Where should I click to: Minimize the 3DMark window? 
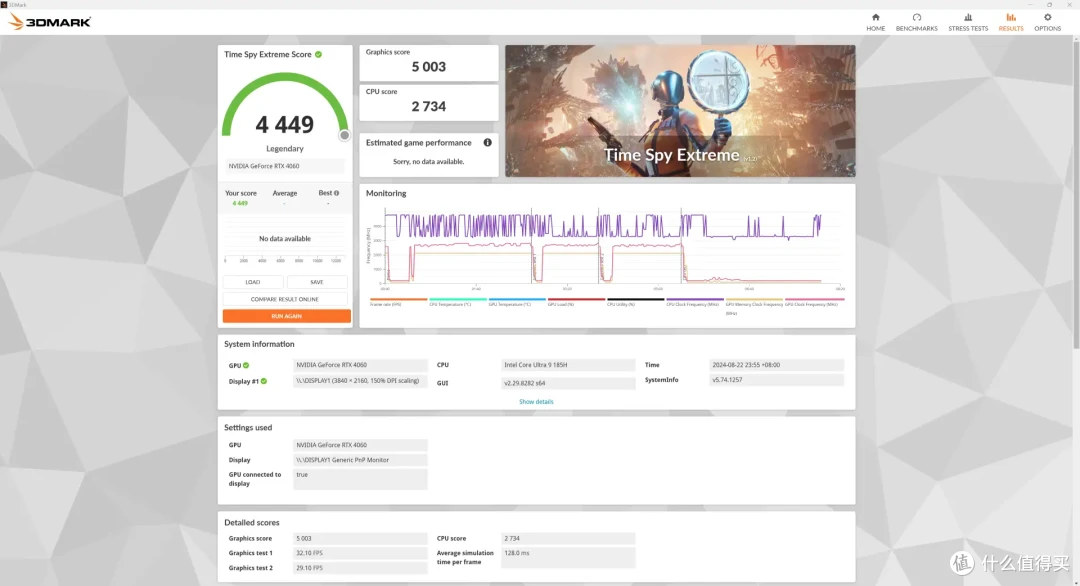tap(1030, 4)
